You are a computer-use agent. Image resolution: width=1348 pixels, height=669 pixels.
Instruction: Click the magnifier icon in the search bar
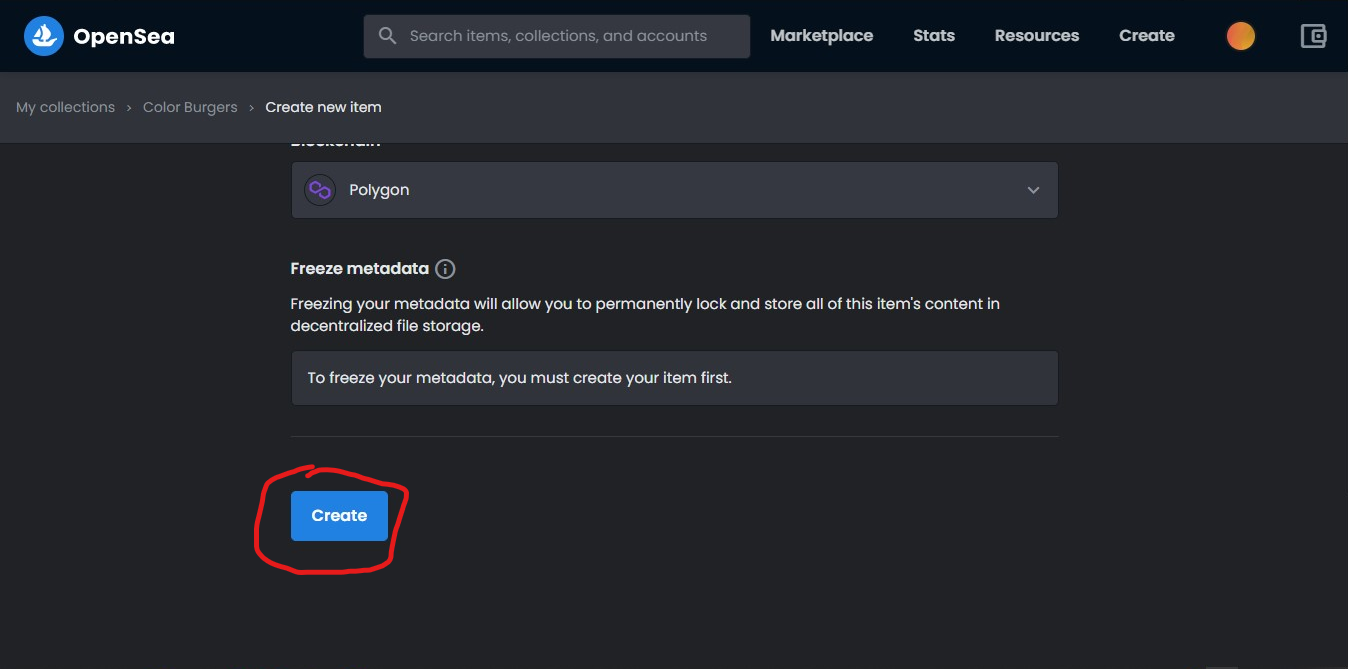coord(388,36)
